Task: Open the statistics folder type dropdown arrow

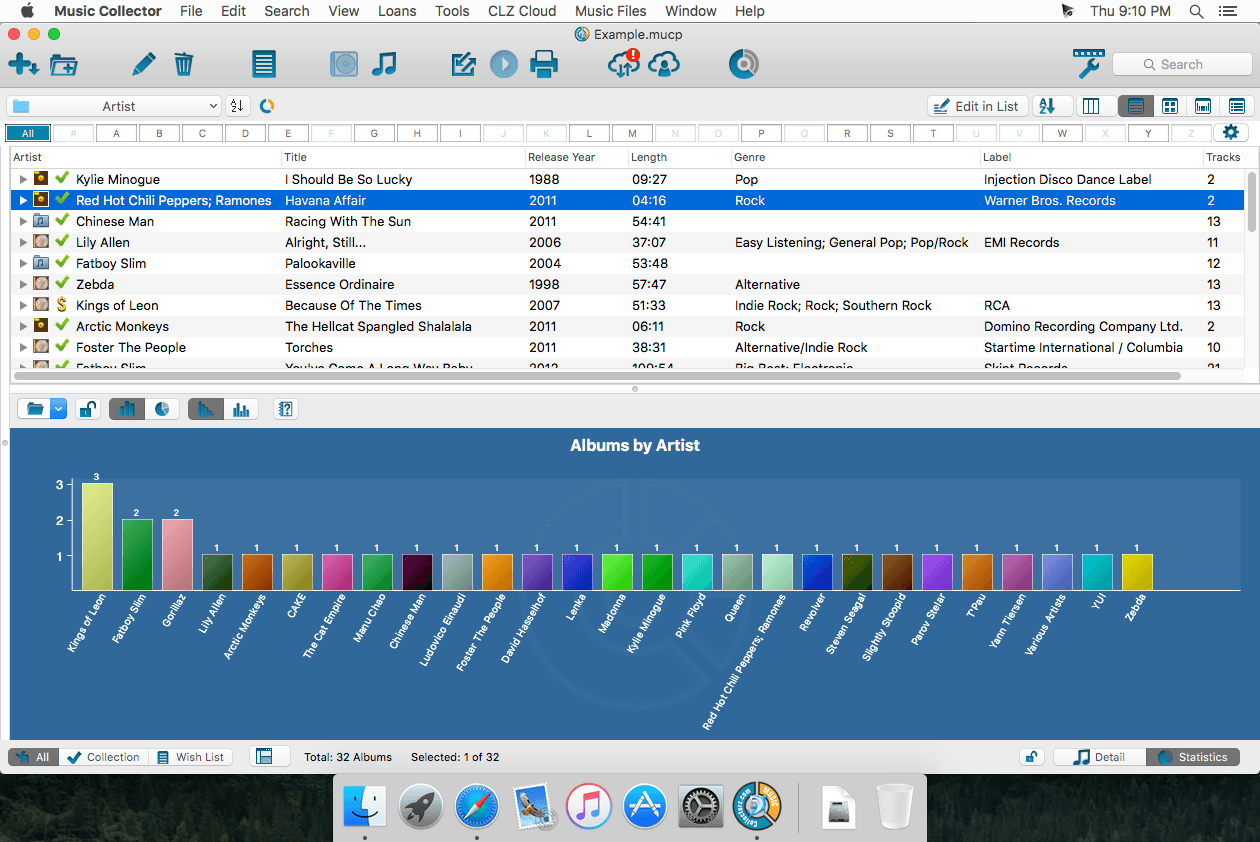Action: coord(58,409)
